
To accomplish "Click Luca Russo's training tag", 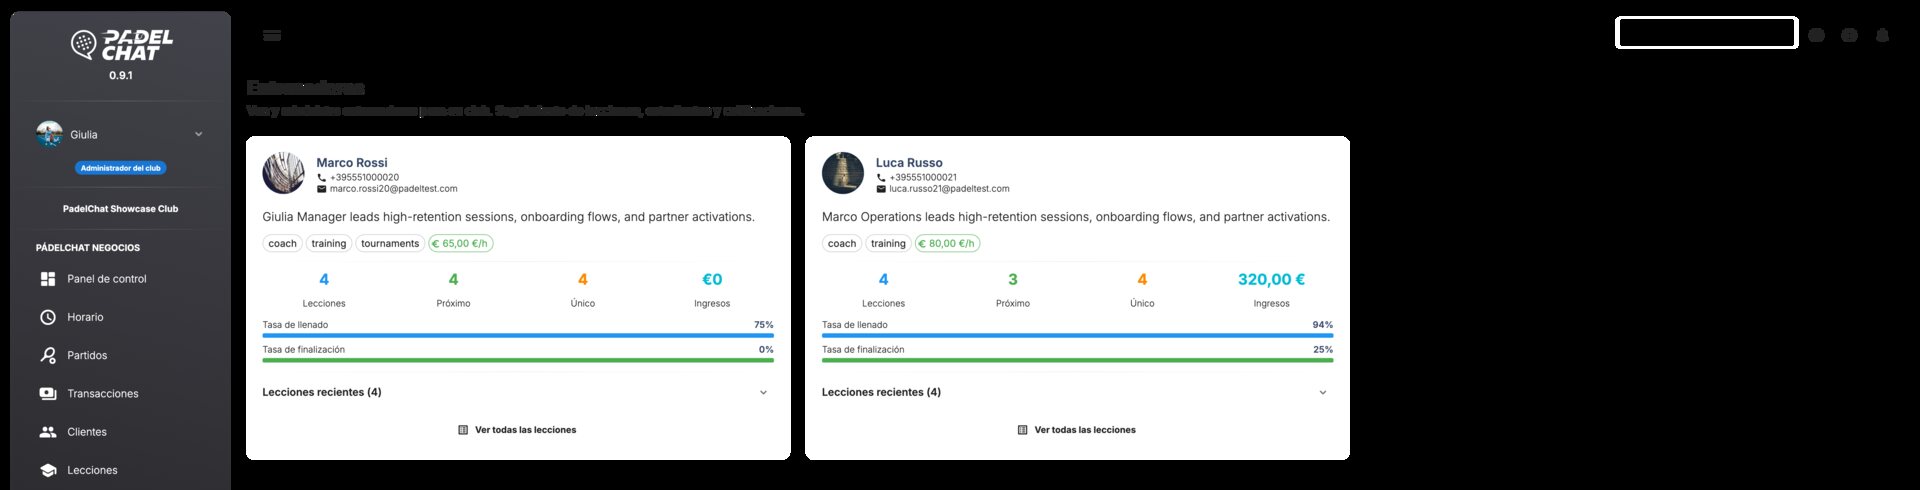I will click(888, 243).
